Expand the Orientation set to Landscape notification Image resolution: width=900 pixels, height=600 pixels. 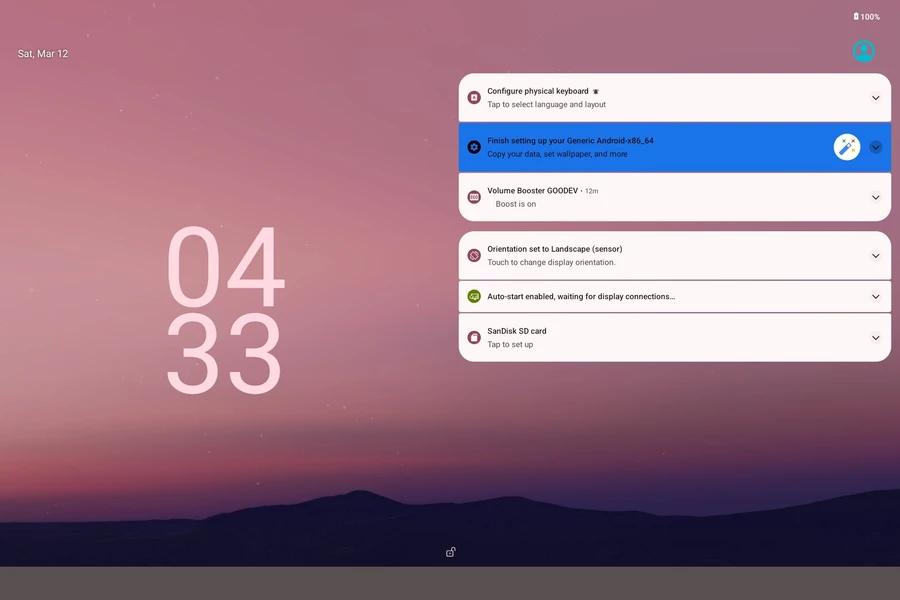pos(875,256)
